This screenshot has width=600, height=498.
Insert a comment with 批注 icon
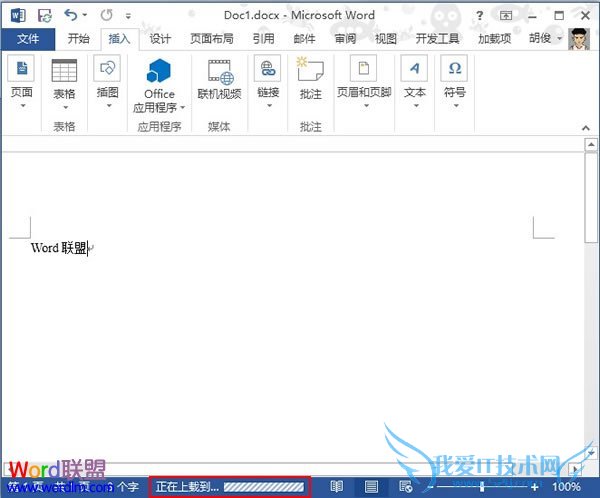[310, 71]
